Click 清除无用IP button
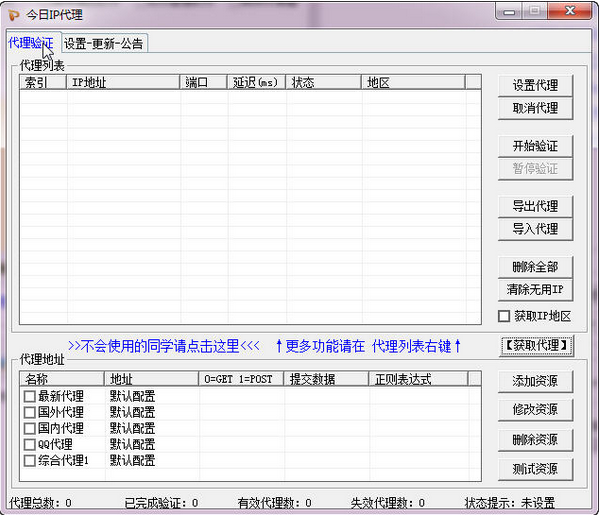Viewport: 602px width, 515px height. click(535, 290)
